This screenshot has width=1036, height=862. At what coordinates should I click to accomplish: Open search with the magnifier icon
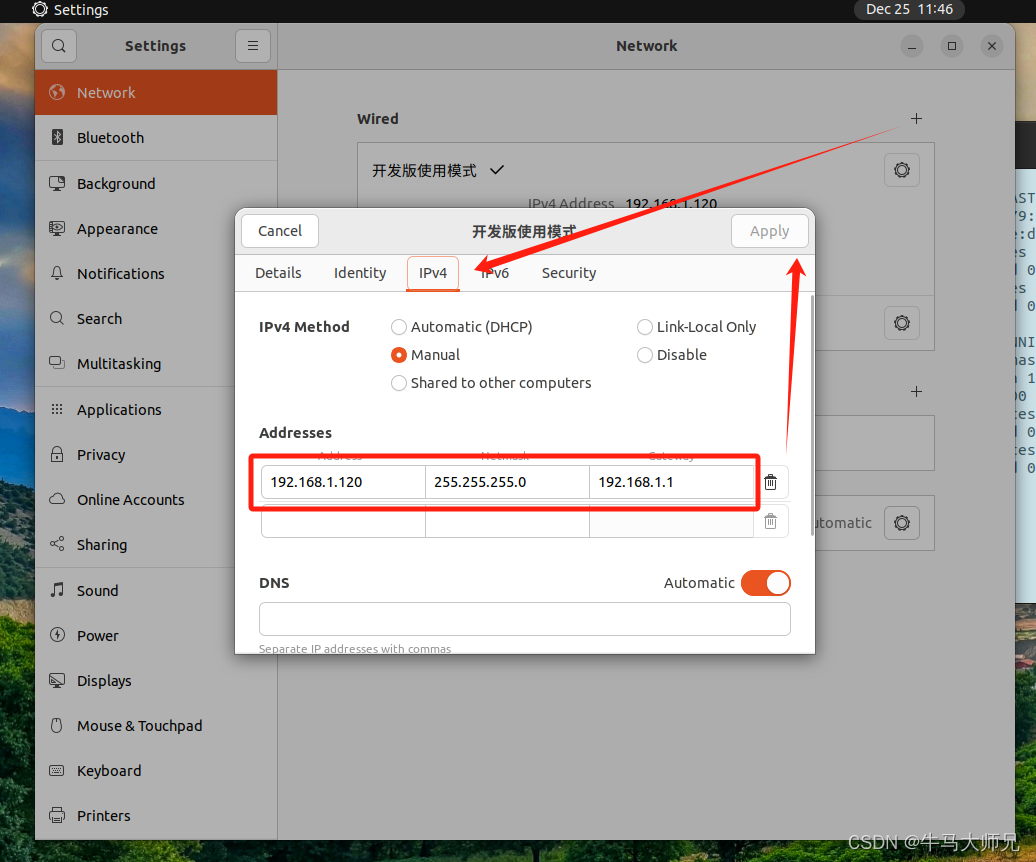[58, 45]
